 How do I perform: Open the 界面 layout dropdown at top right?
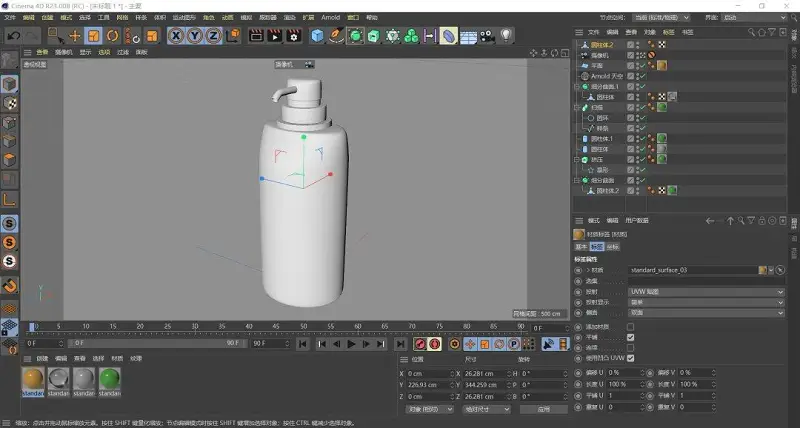[754, 17]
